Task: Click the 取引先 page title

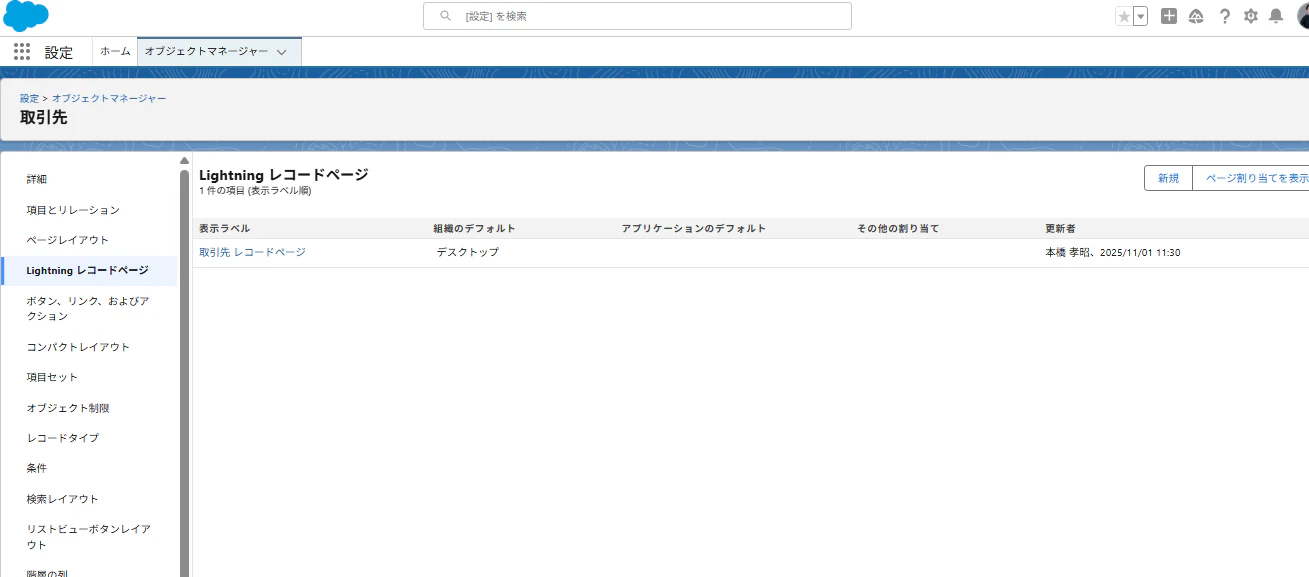Action: point(44,117)
